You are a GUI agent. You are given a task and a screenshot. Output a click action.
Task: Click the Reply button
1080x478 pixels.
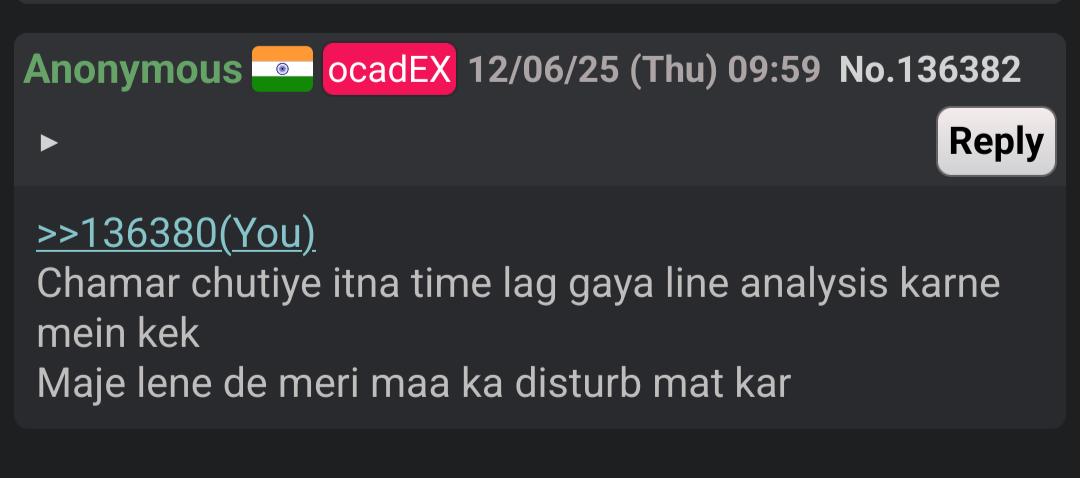[x=996, y=141]
